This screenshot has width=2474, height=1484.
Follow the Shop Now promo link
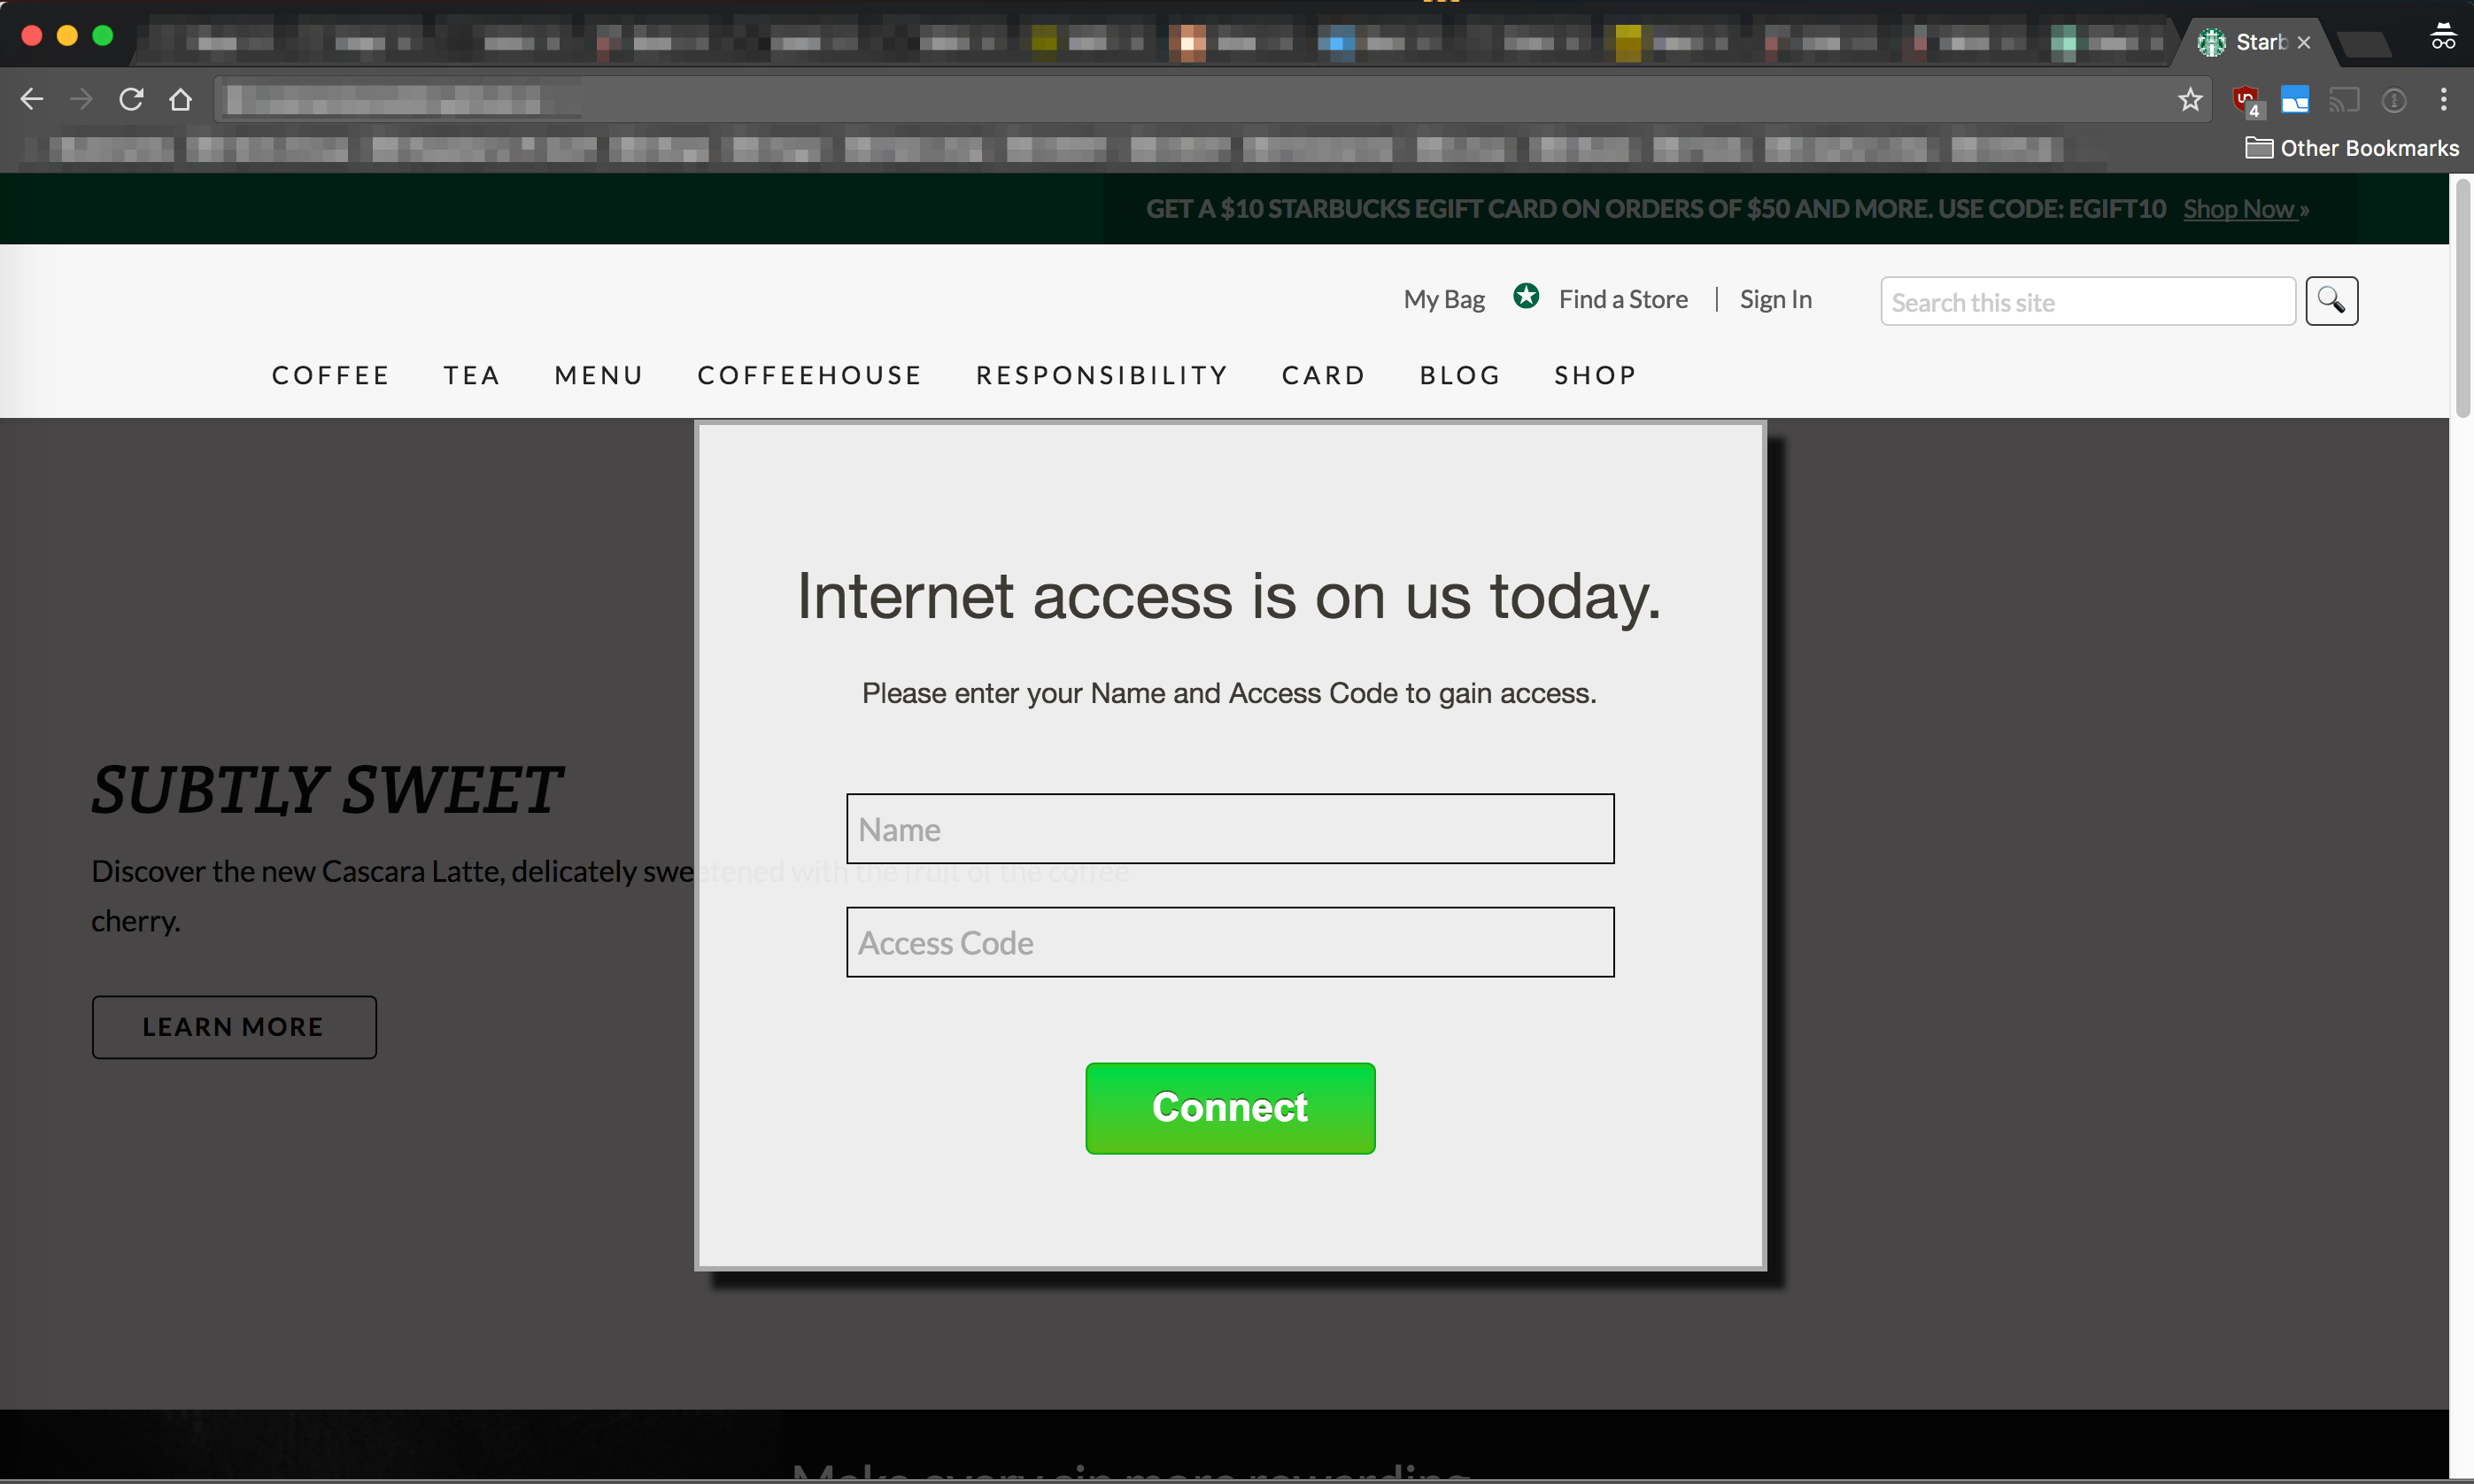2245,209
